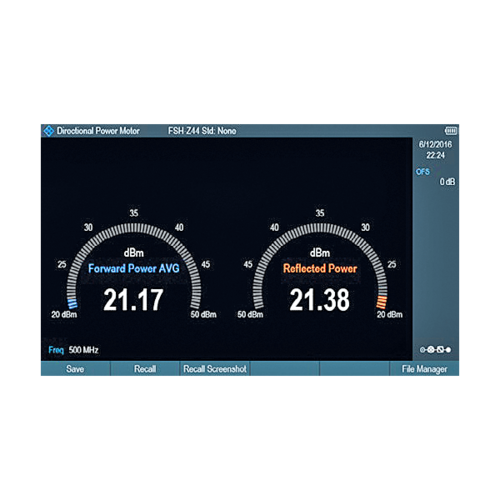This screenshot has height=500, width=500.
Task: Click the 35 tick label on reflected gauge
Action: 320,213
